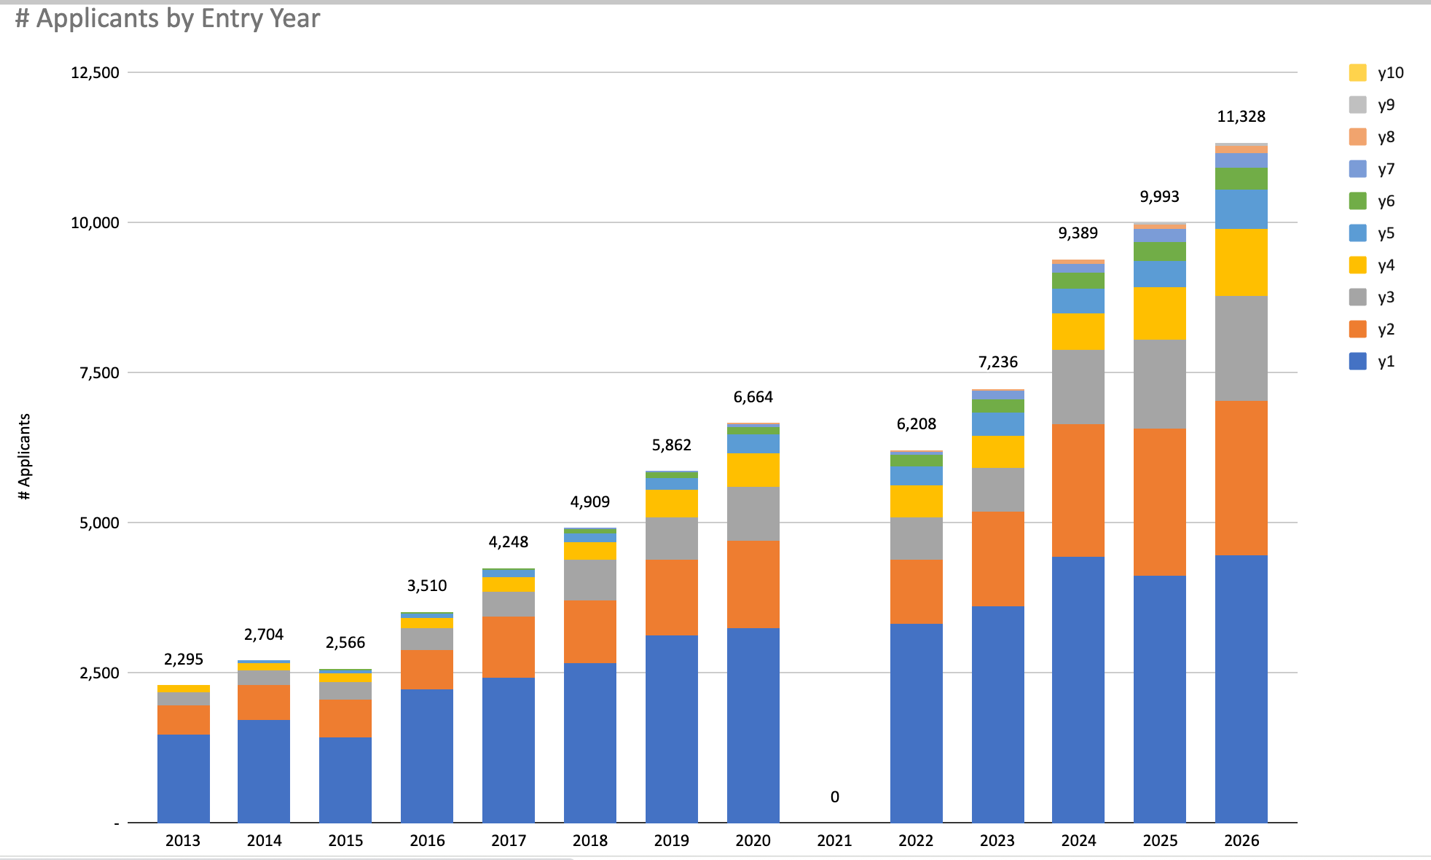Select the light blue y5 segment of the 2026 bar

pos(1241,210)
